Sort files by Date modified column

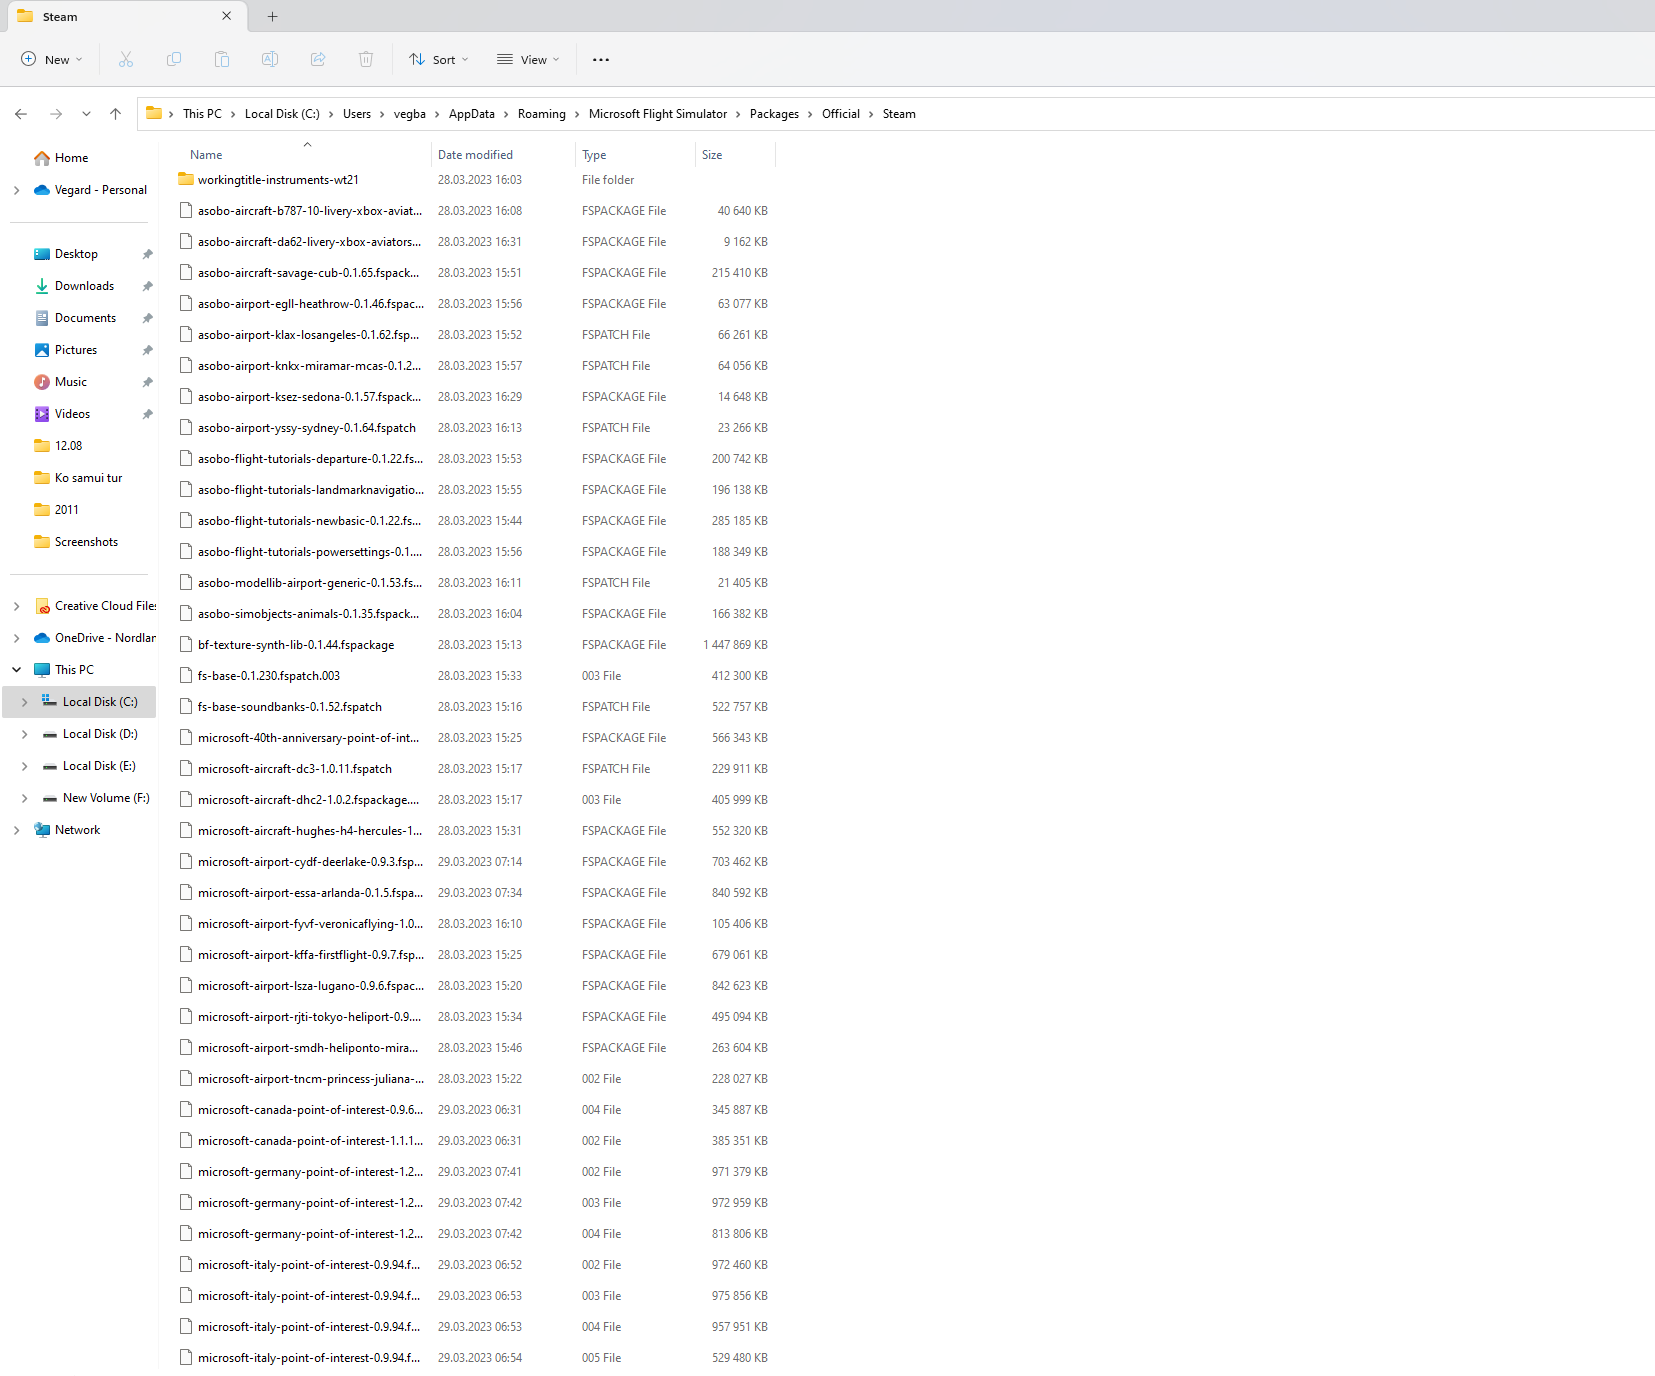[x=475, y=155]
